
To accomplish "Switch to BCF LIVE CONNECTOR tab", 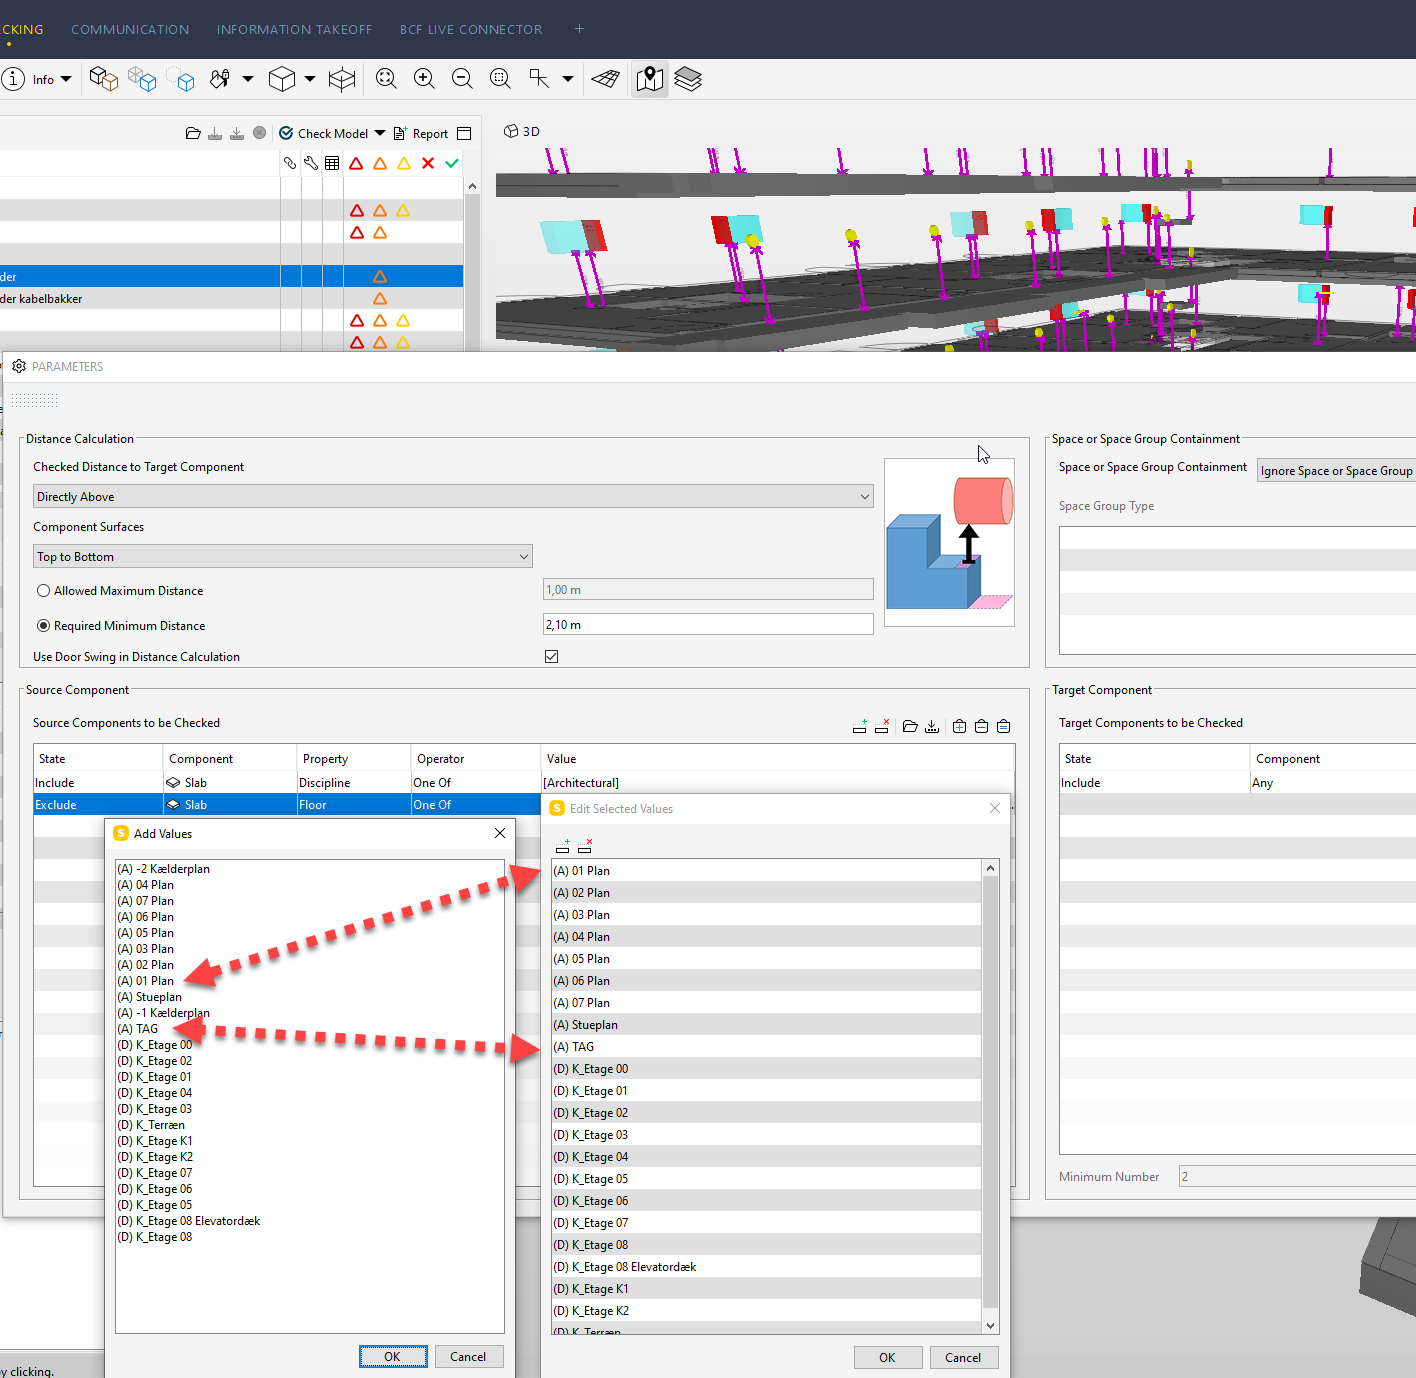I will (x=471, y=30).
